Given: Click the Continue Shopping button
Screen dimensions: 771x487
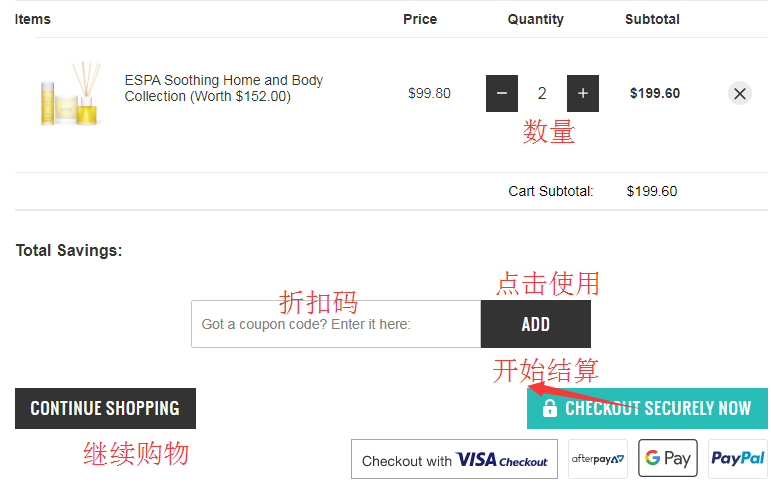Looking at the screenshot, I should click(105, 408).
